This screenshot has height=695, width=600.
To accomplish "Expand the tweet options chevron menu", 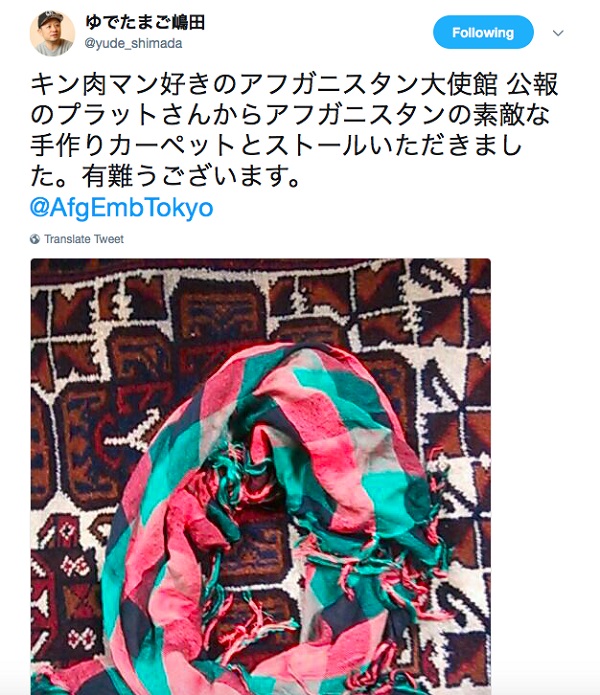I will [x=558, y=33].
